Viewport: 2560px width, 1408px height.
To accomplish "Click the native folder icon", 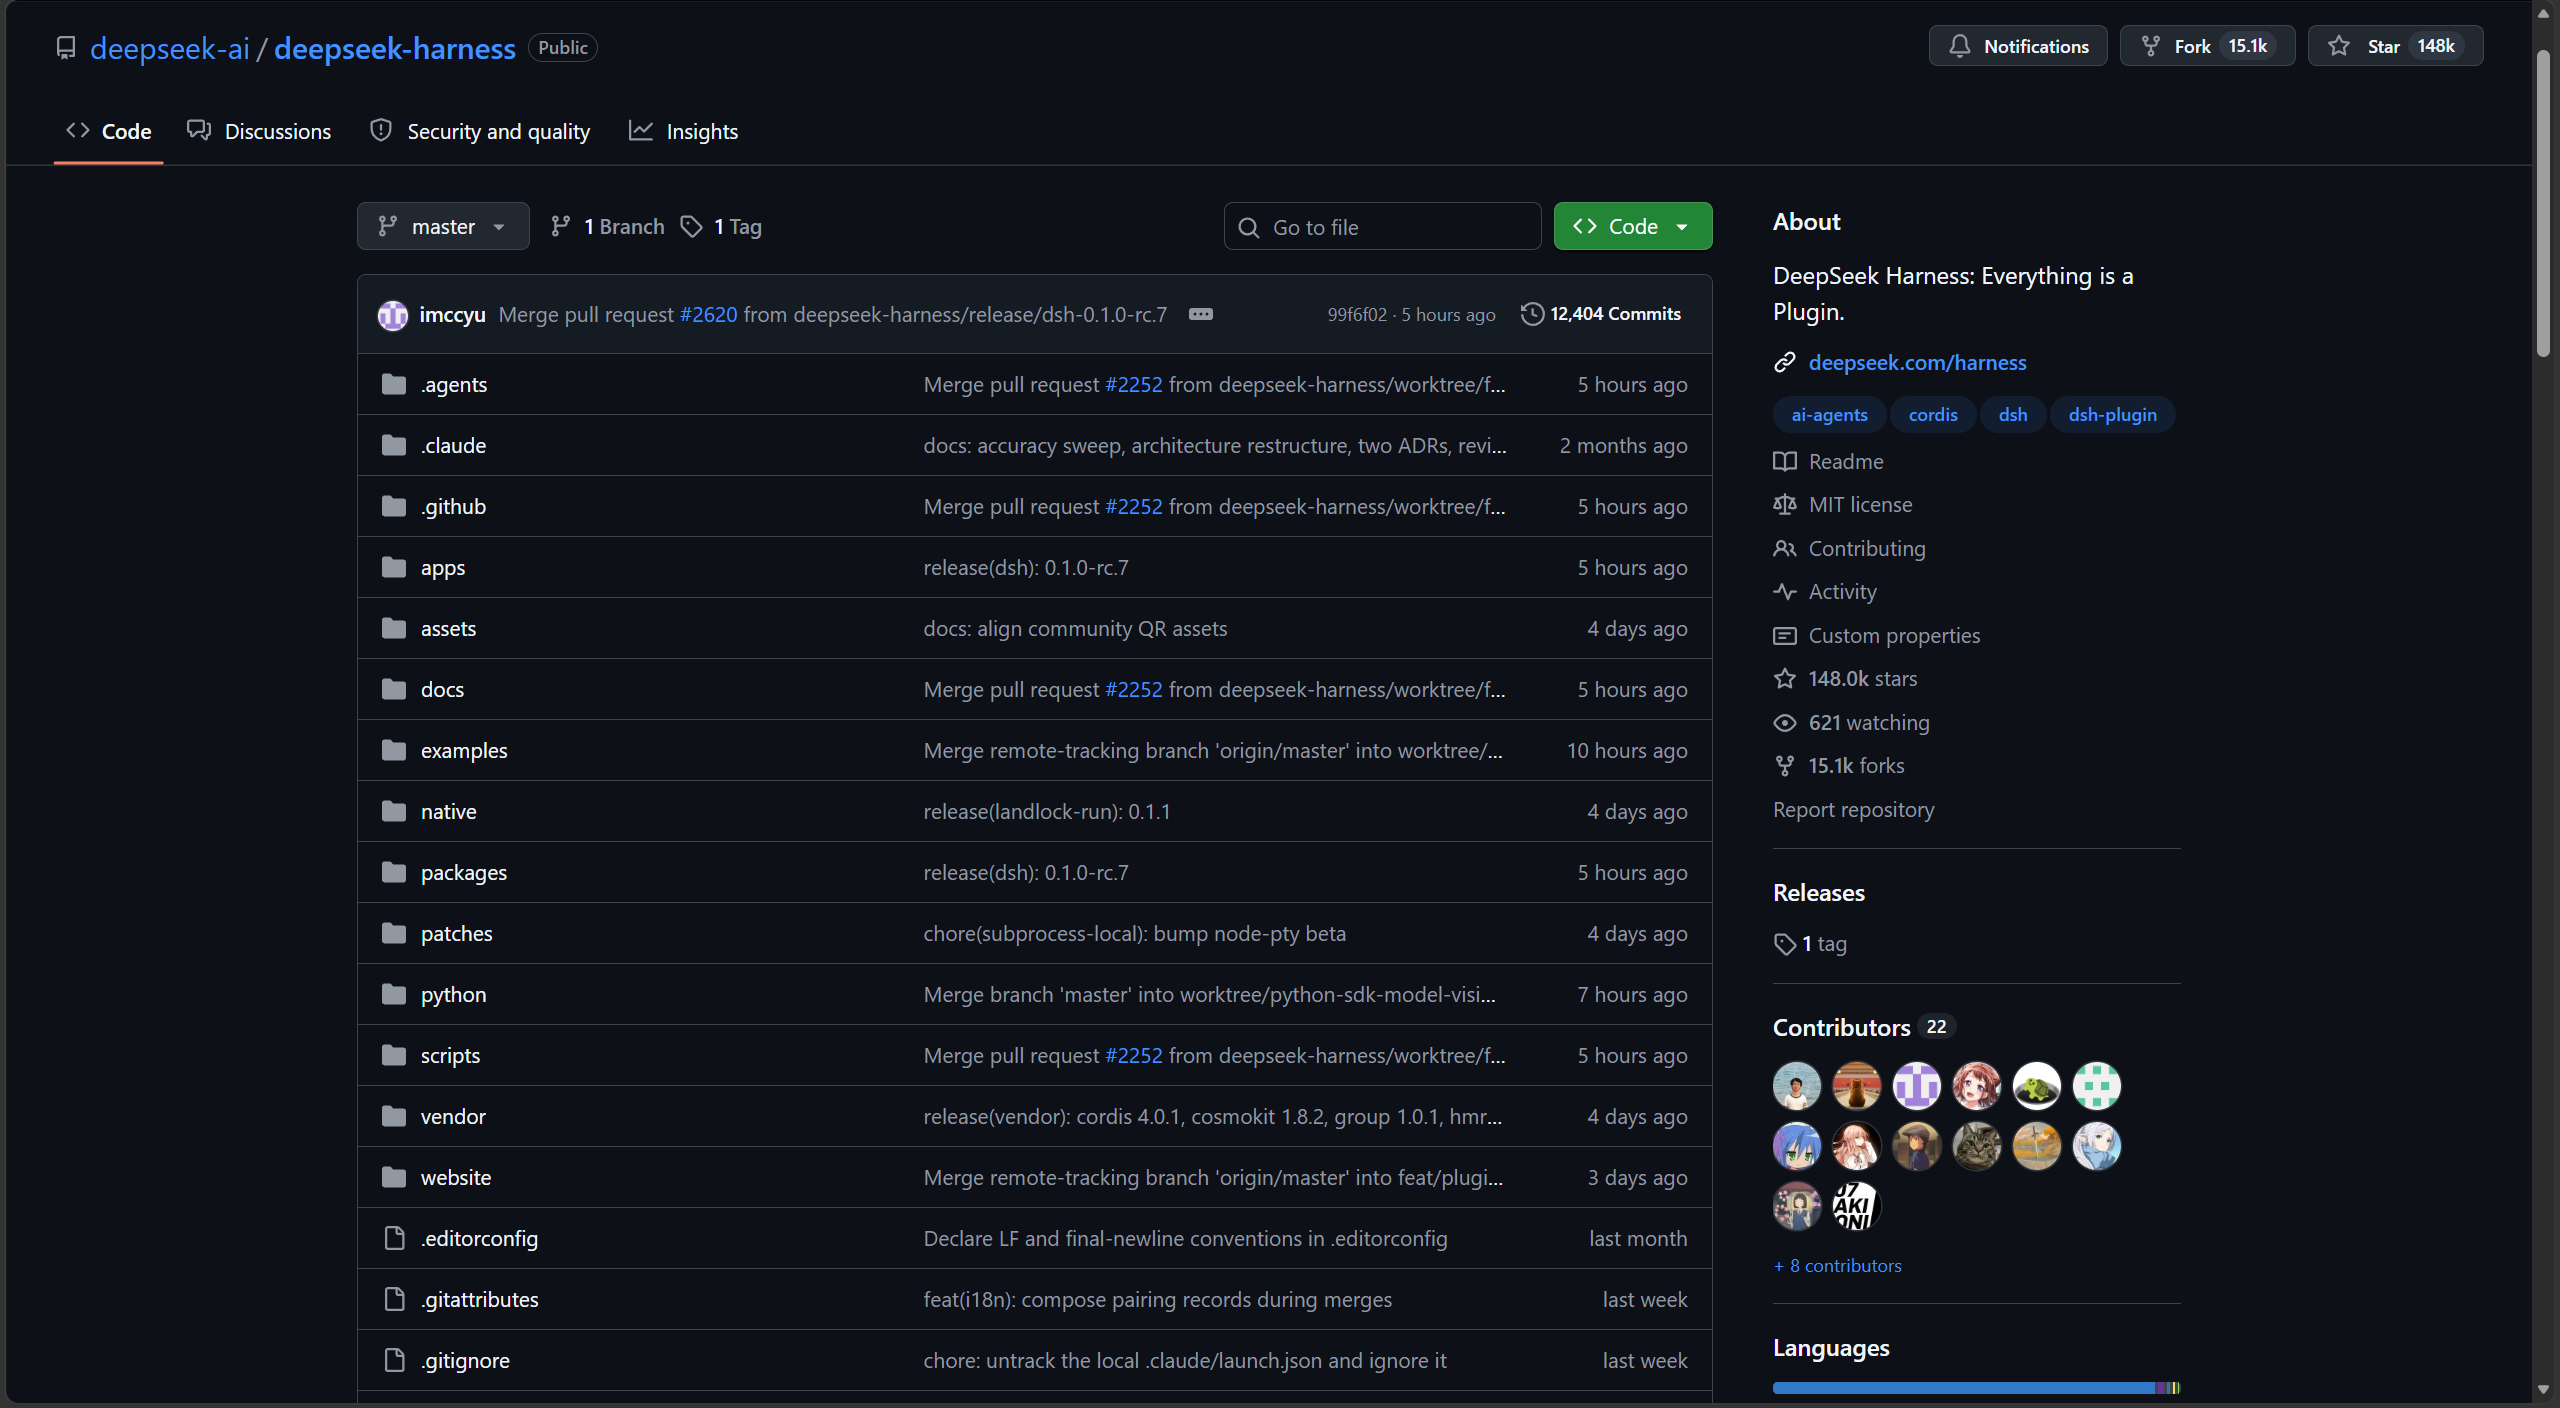I will 394,812.
